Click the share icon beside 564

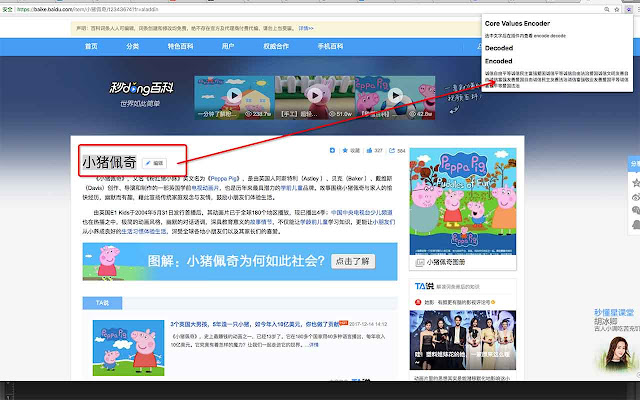[x=392, y=151]
